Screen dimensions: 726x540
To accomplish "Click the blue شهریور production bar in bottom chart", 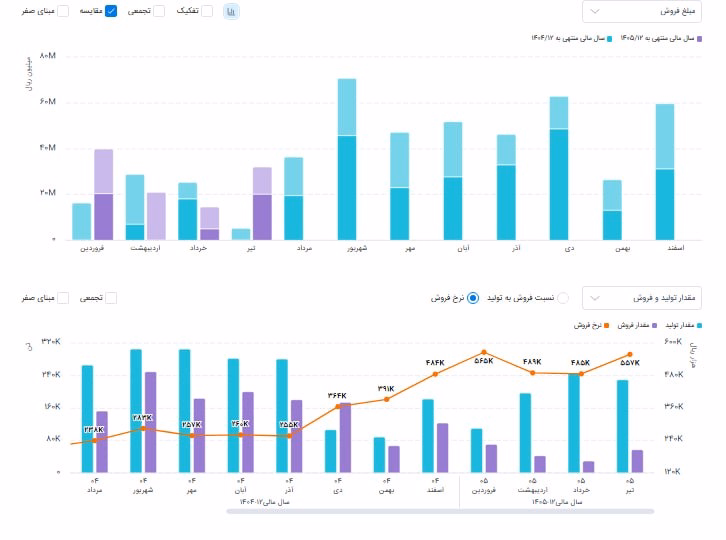I will (136, 411).
